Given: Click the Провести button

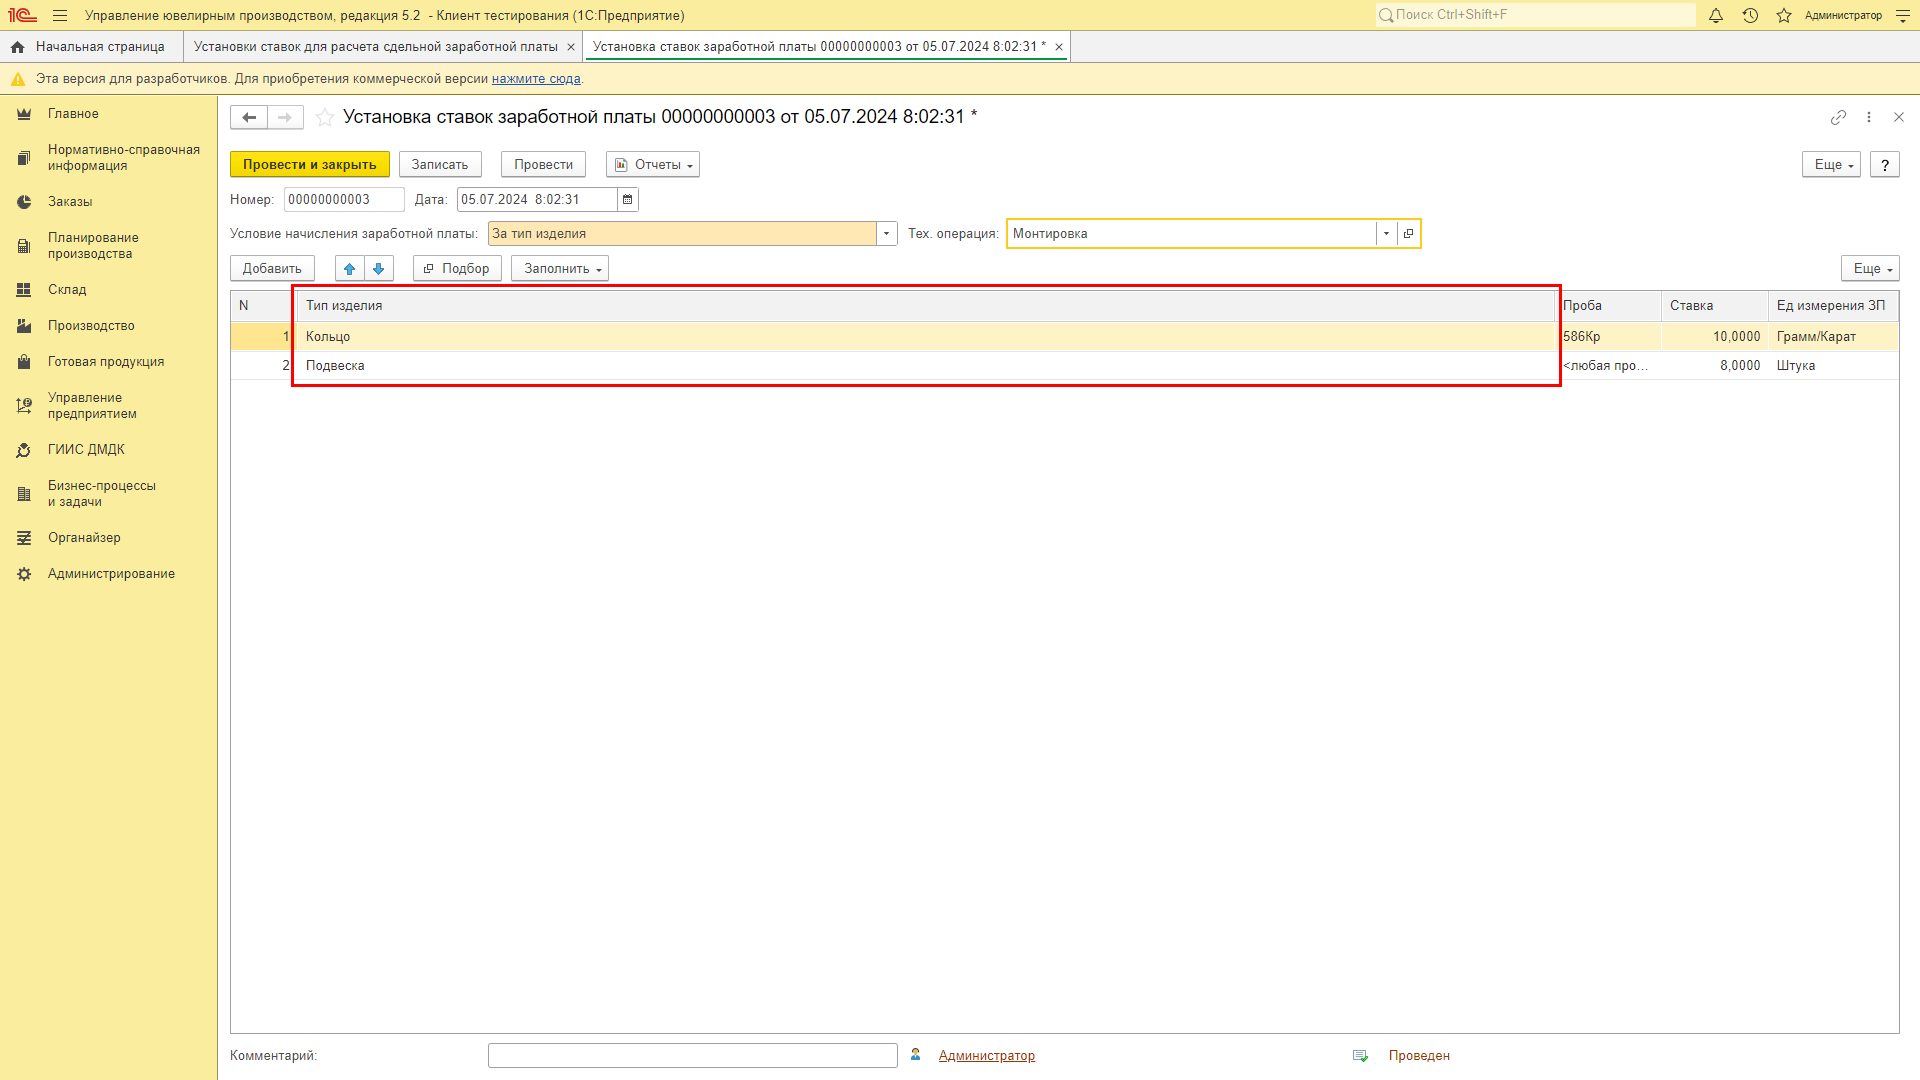Looking at the screenshot, I should pyautogui.click(x=542, y=164).
